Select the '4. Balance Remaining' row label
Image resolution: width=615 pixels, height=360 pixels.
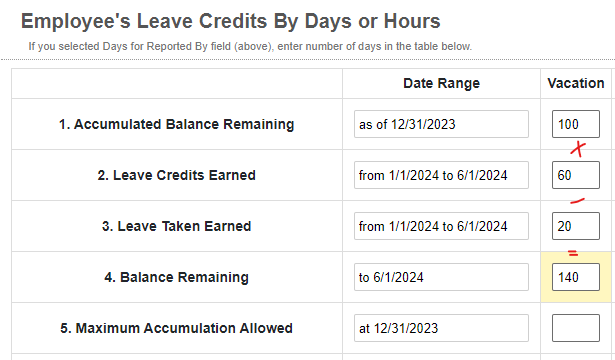[x=176, y=277]
